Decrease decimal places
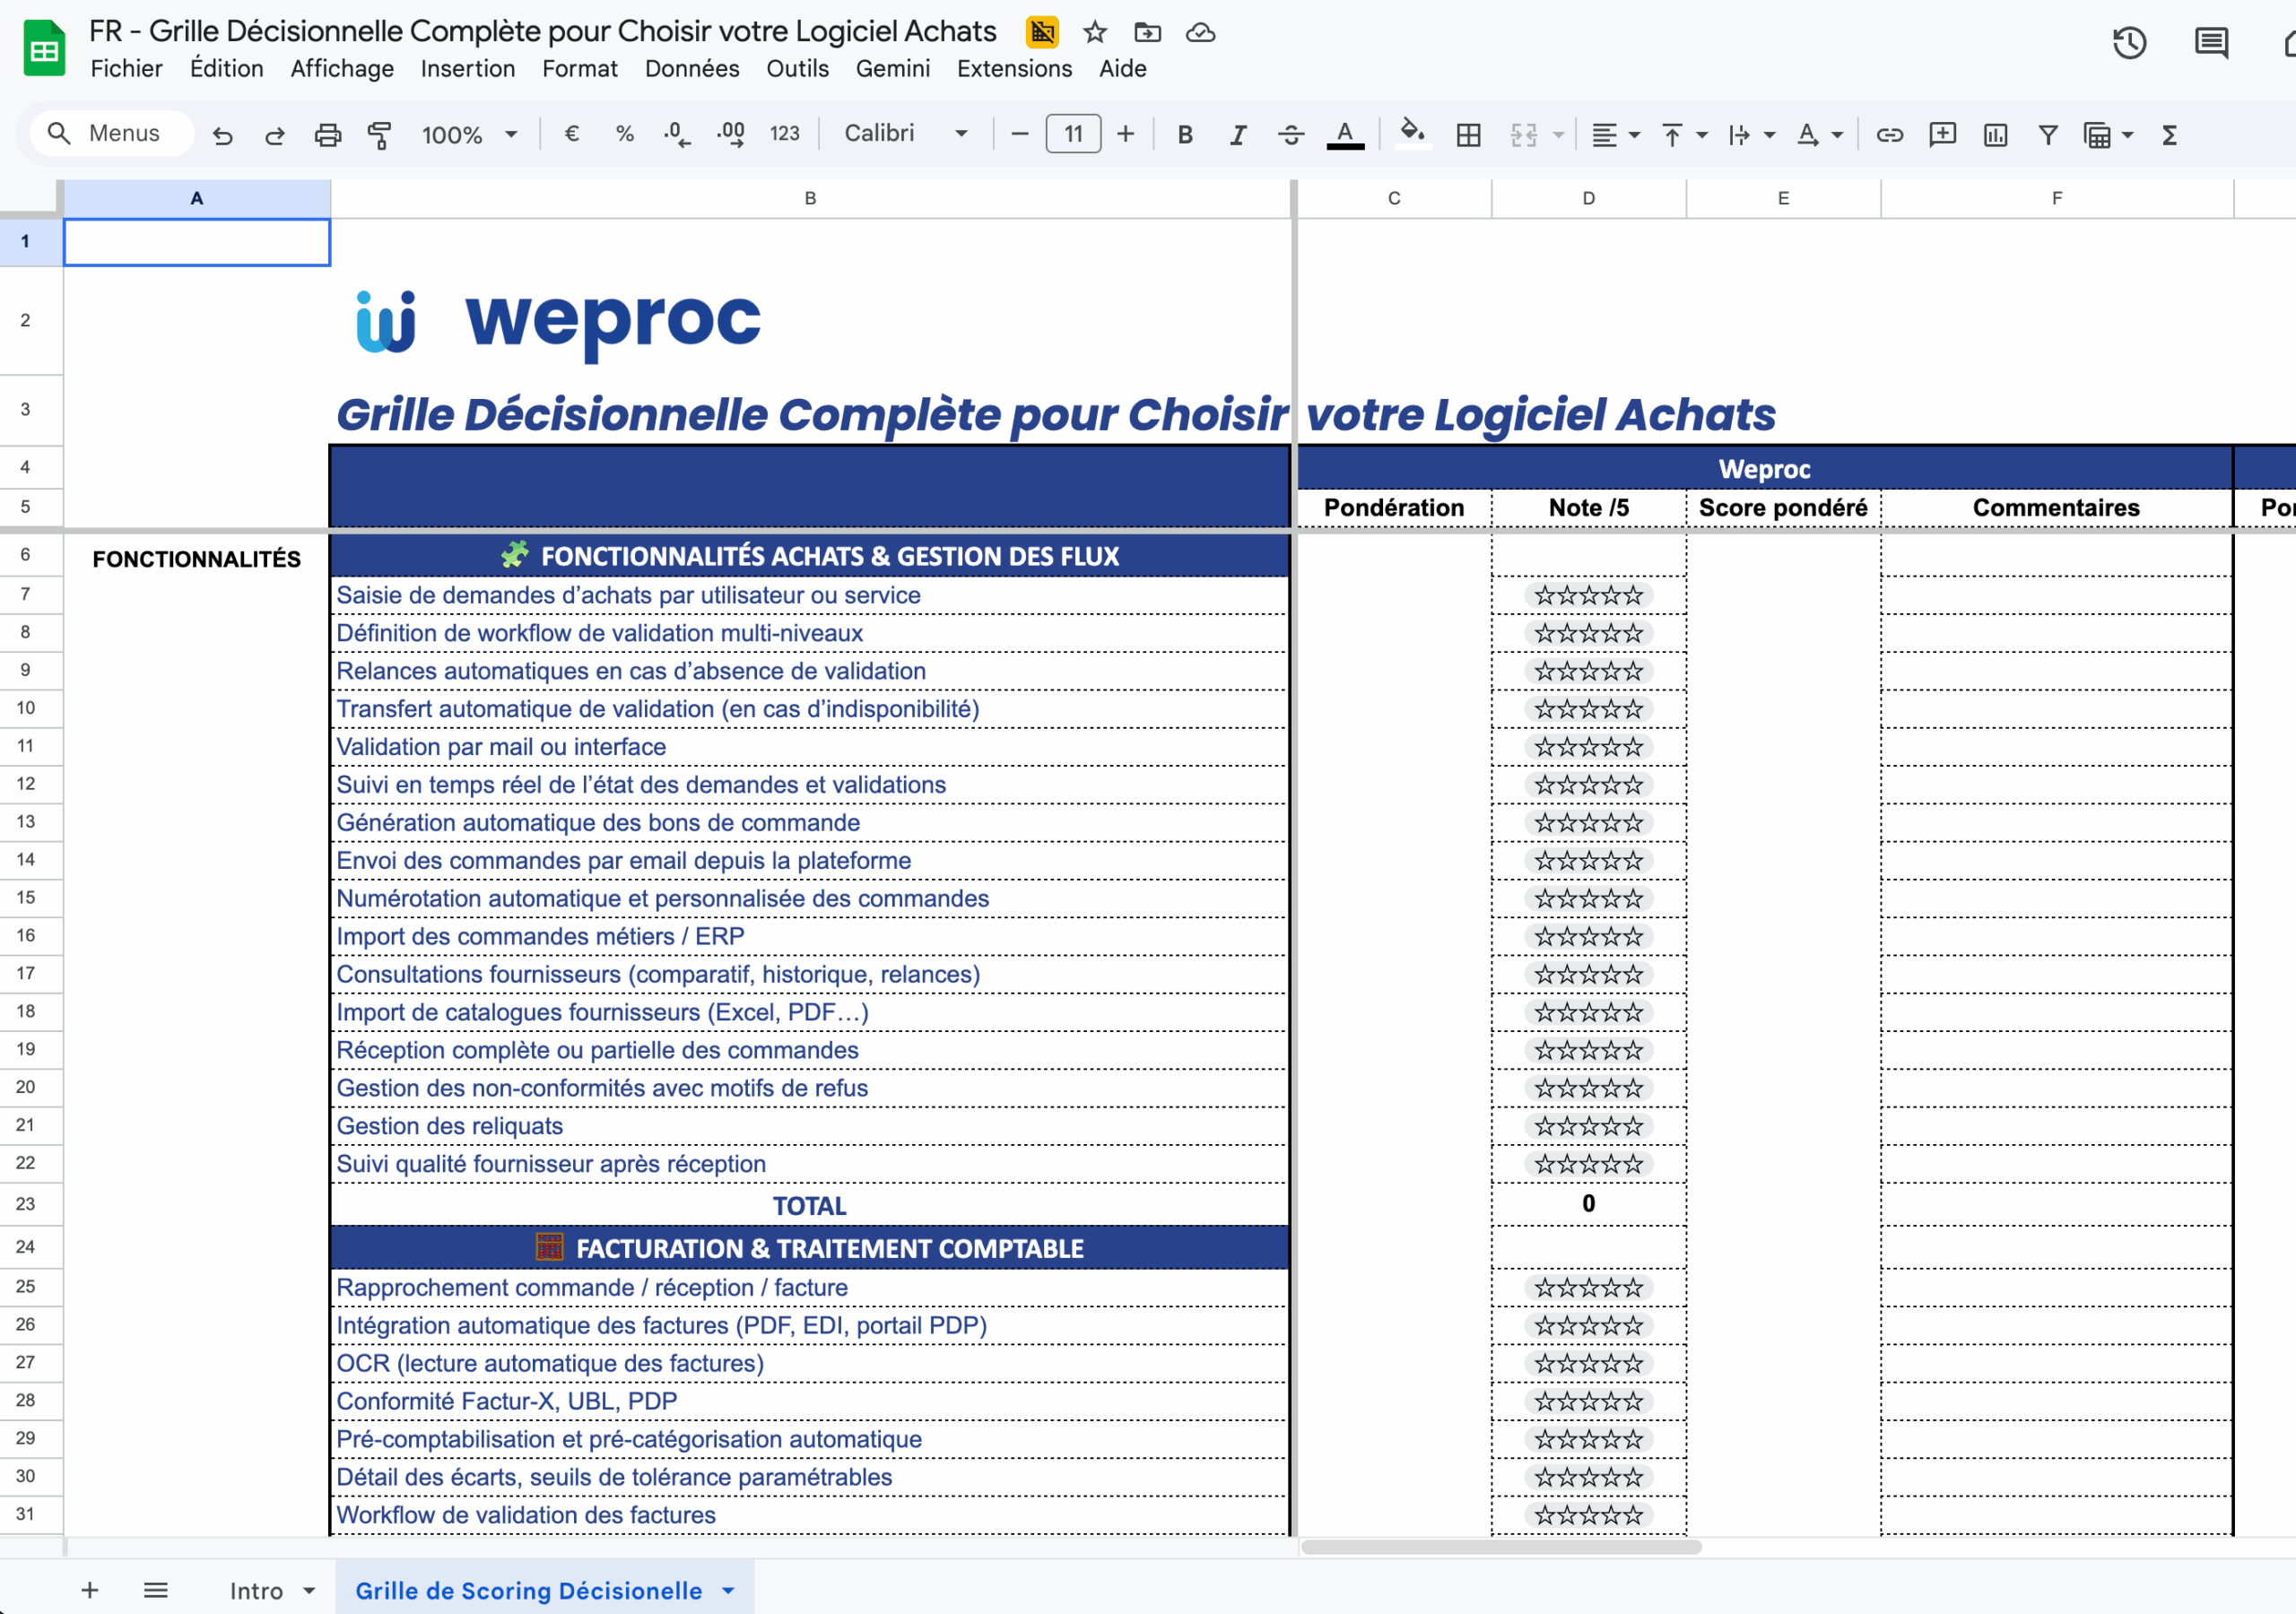2296x1614 pixels. point(677,134)
